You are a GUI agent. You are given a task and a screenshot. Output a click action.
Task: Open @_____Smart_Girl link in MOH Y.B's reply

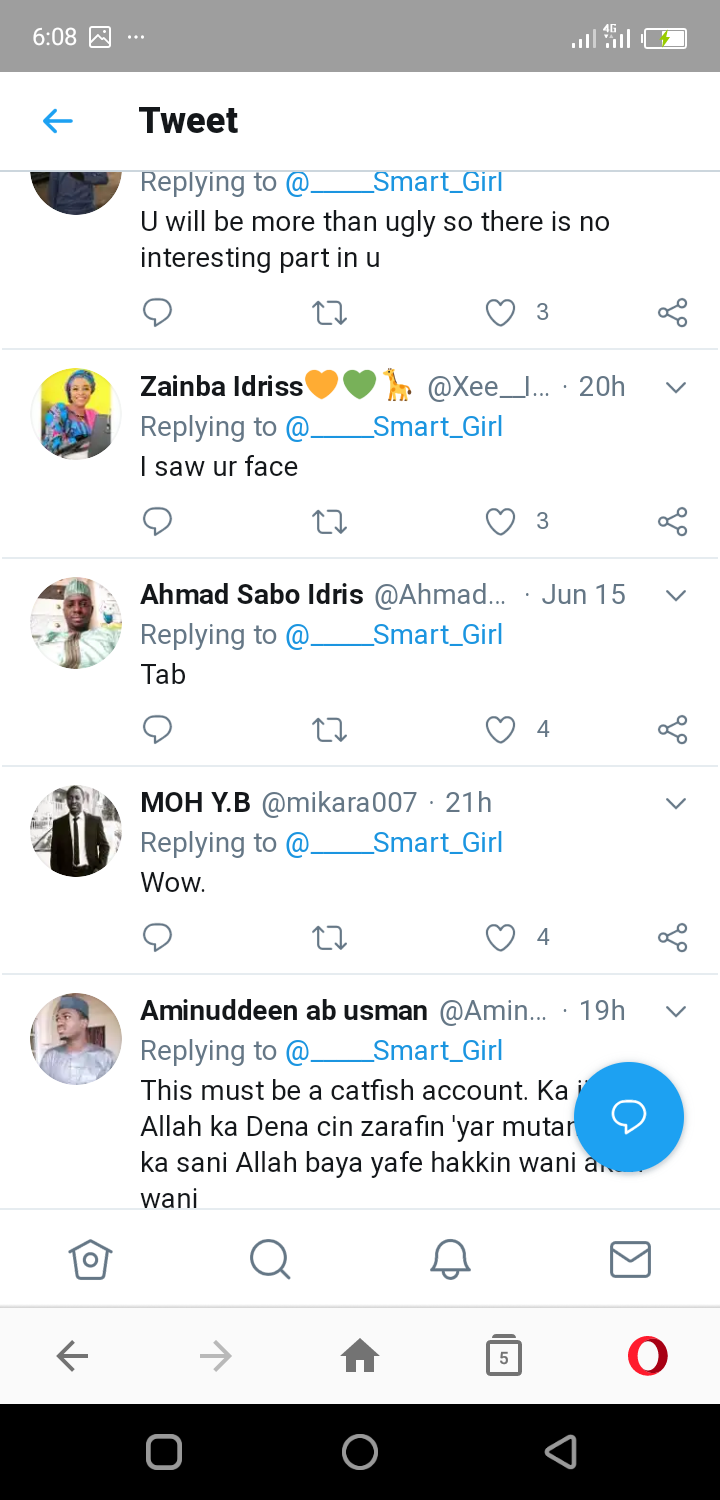tap(394, 843)
